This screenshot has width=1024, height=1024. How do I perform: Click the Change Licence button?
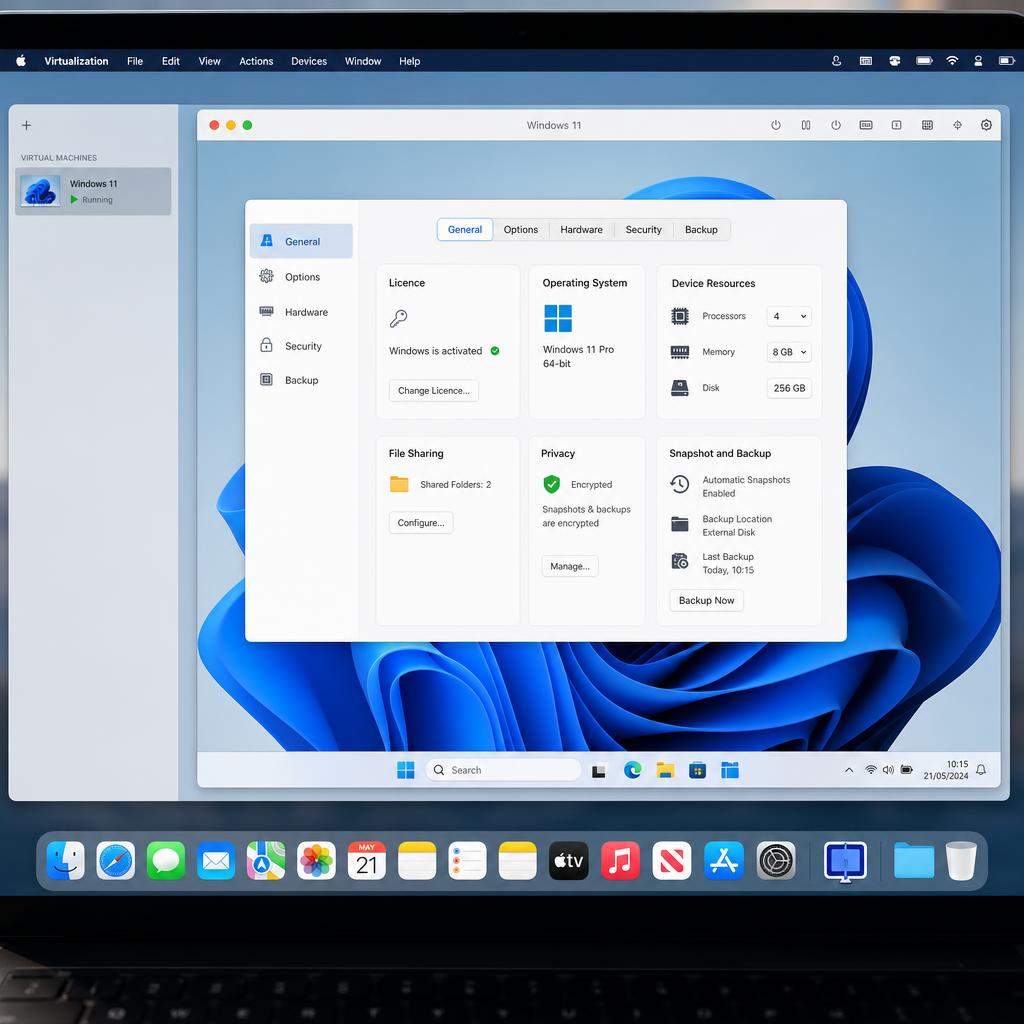pyautogui.click(x=434, y=391)
